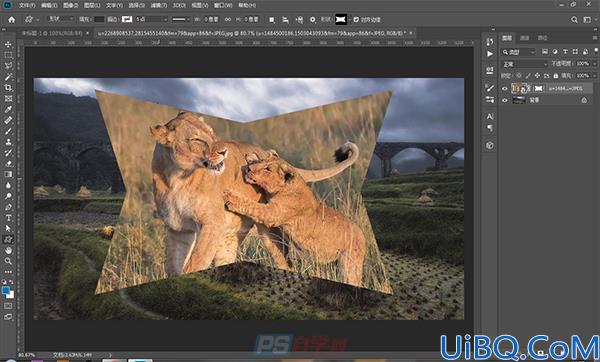Viewport: 600px width, 362px height.
Task: Select the Healing Brush tool
Action: click(8, 120)
